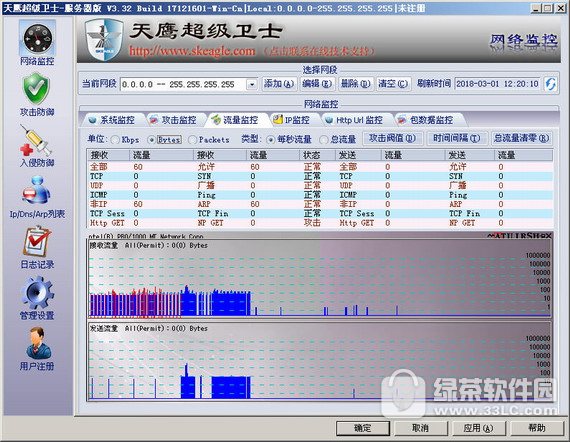
Task: Open the 日志记录 clipboard icon
Action: point(37,241)
